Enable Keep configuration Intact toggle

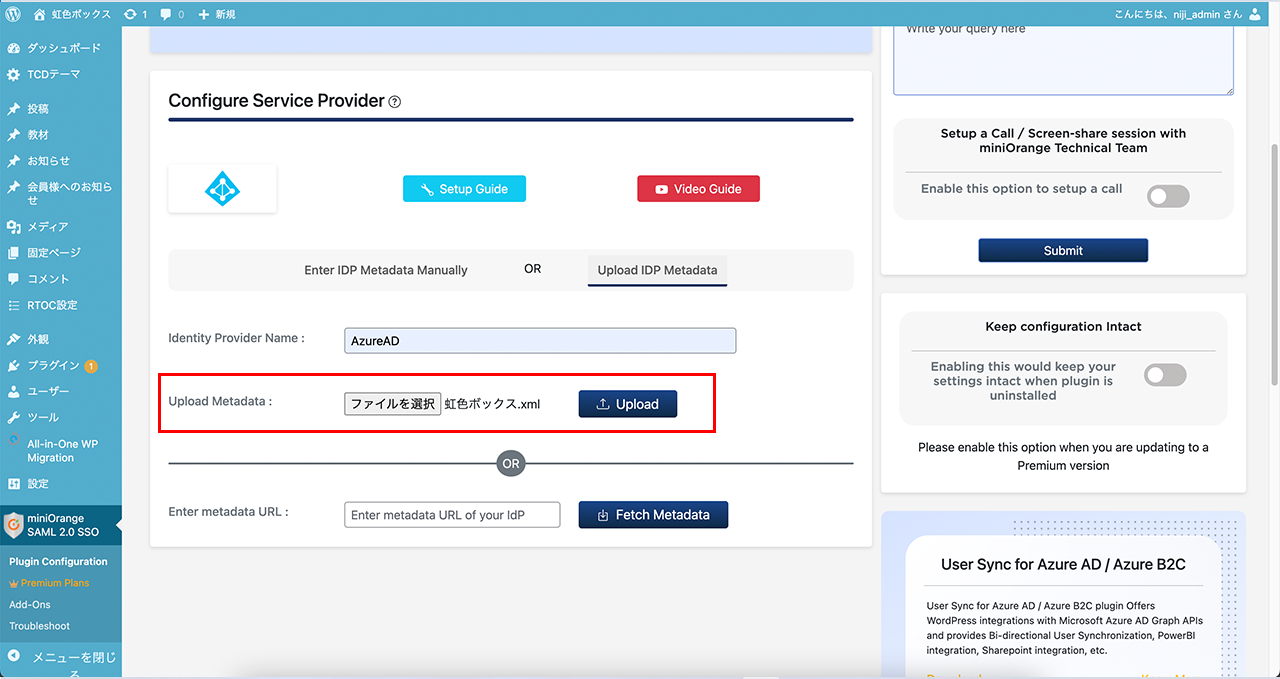pyautogui.click(x=1165, y=375)
